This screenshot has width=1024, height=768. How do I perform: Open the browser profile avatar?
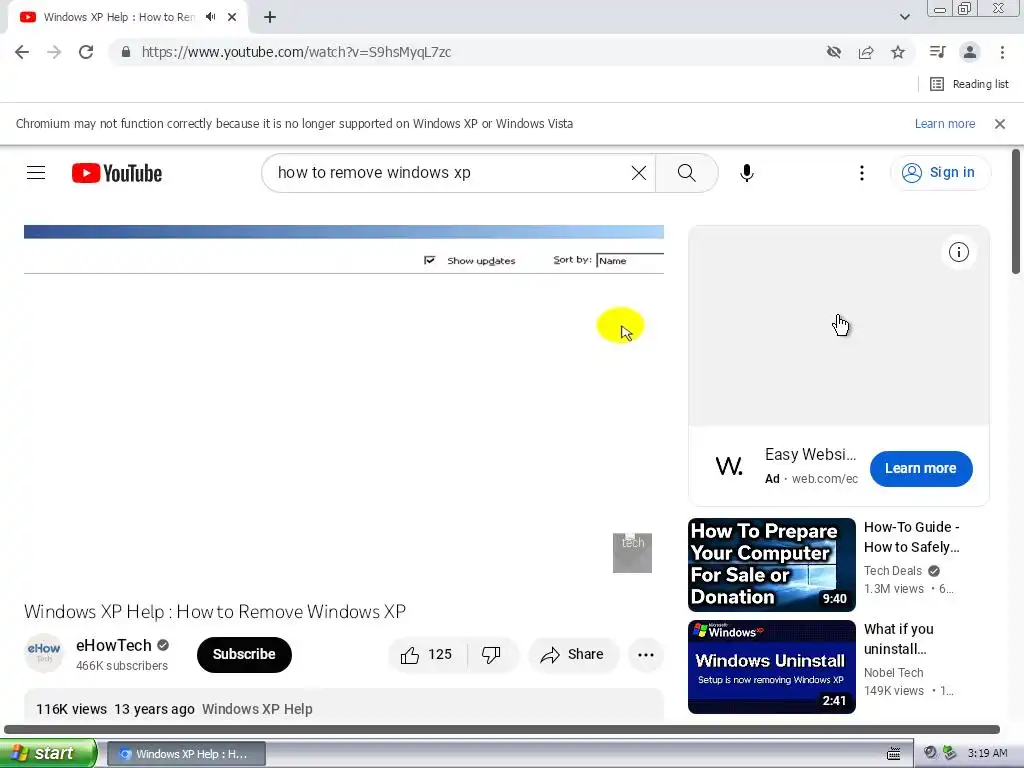[970, 52]
